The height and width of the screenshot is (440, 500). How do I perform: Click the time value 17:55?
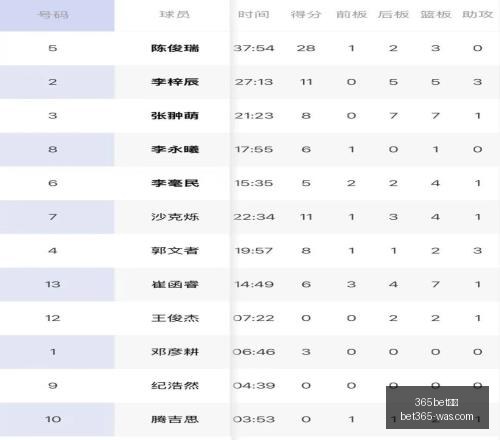254,149
